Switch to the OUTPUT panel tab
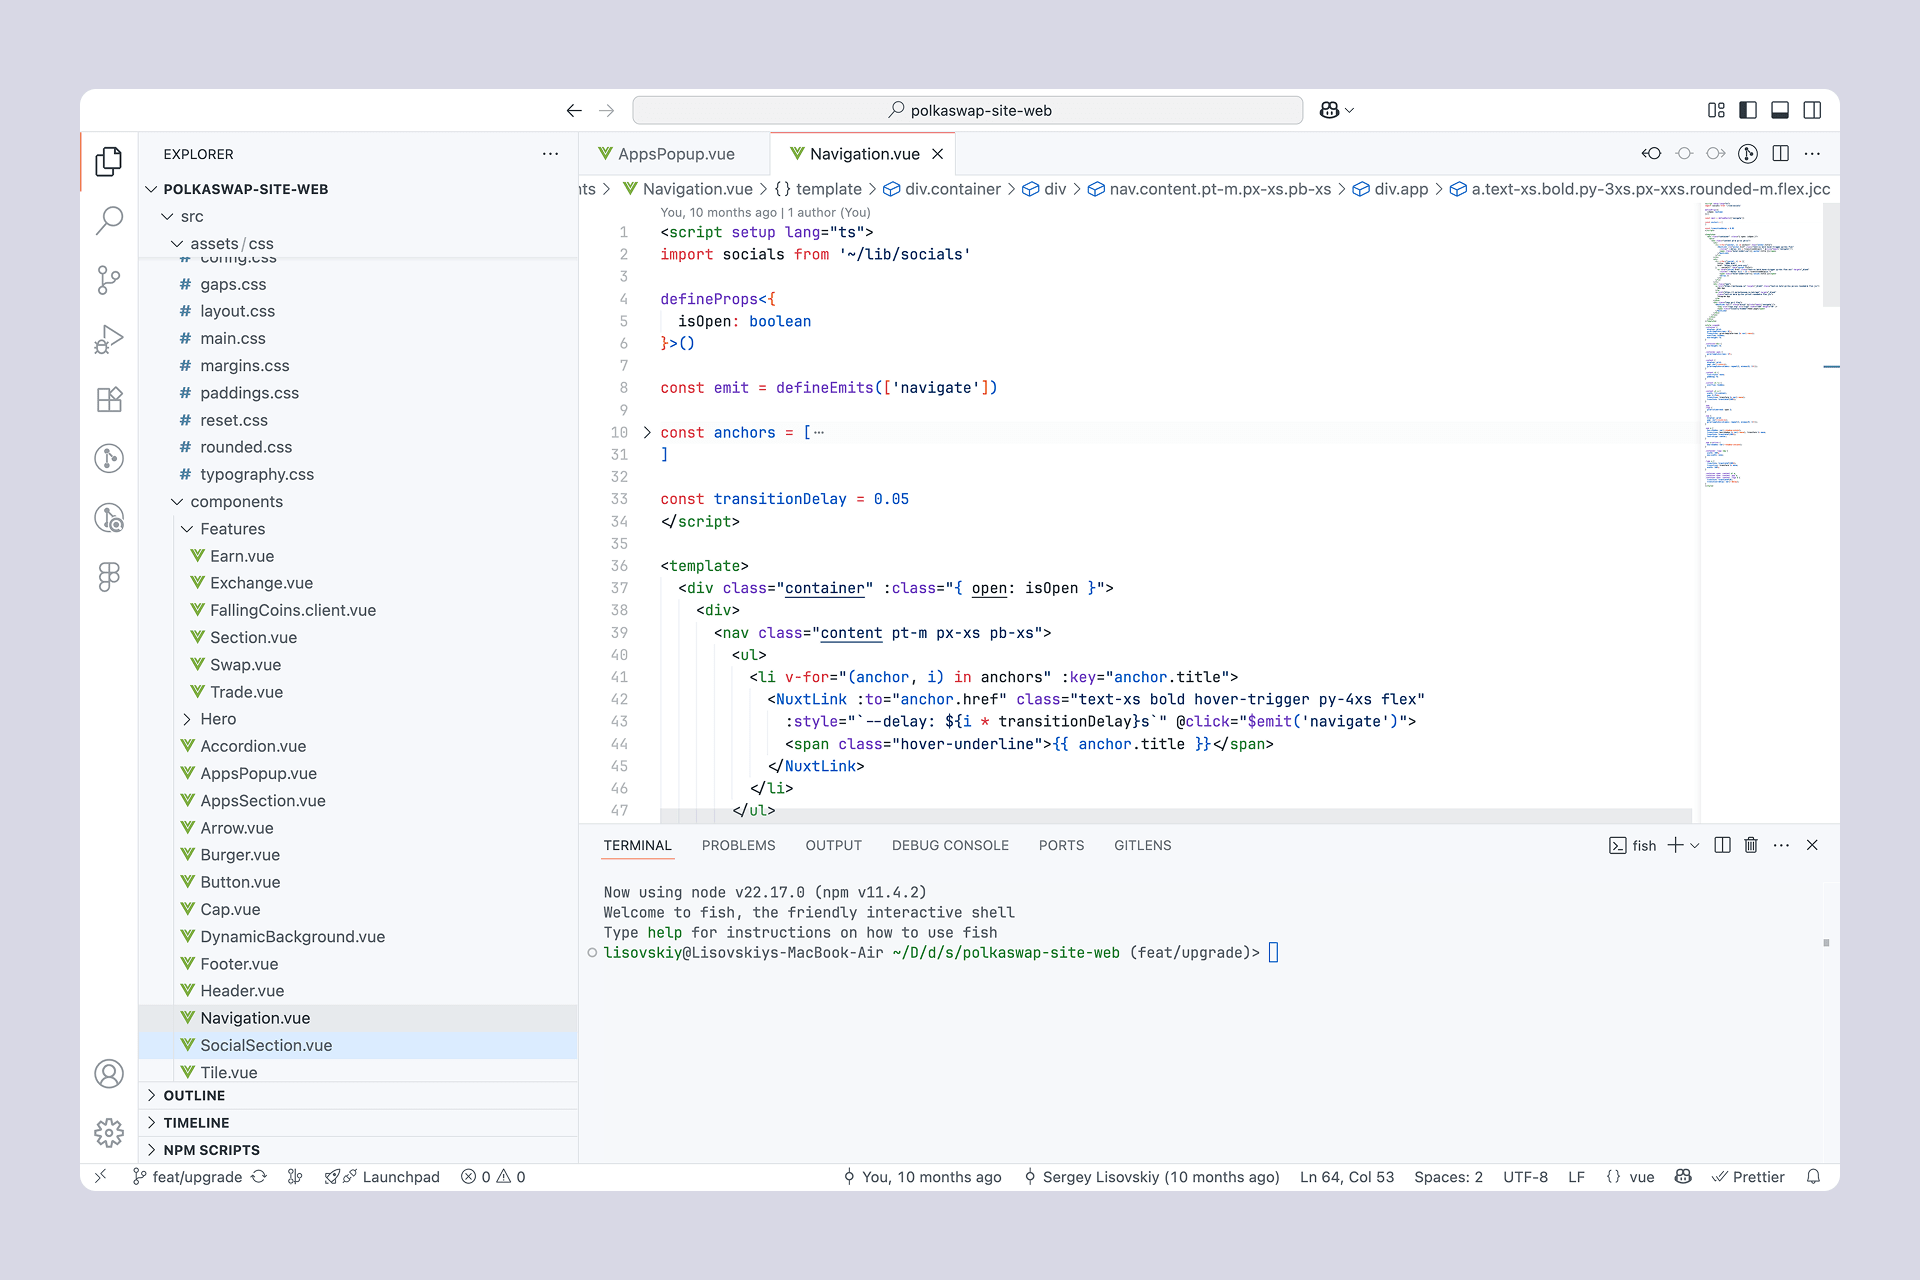Image resolution: width=1920 pixels, height=1280 pixels. point(833,845)
